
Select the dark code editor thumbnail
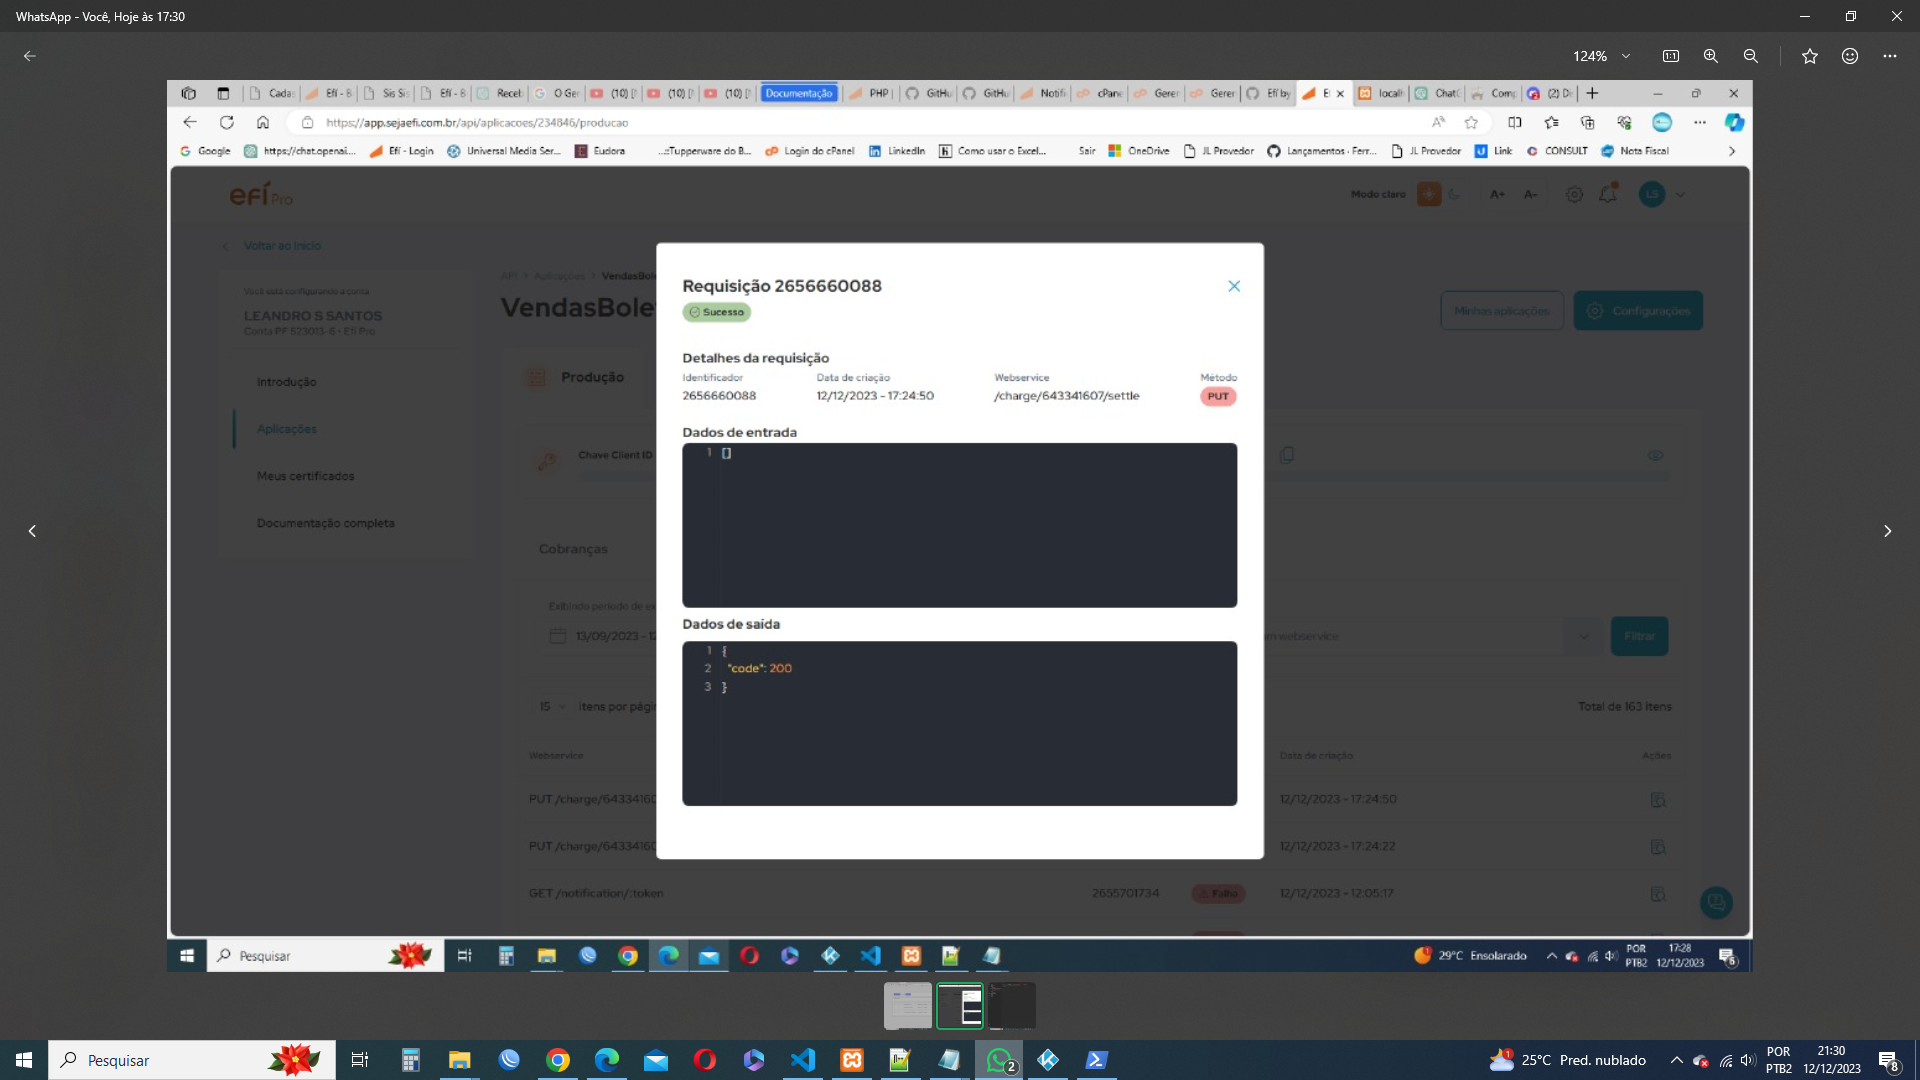1012,1005
